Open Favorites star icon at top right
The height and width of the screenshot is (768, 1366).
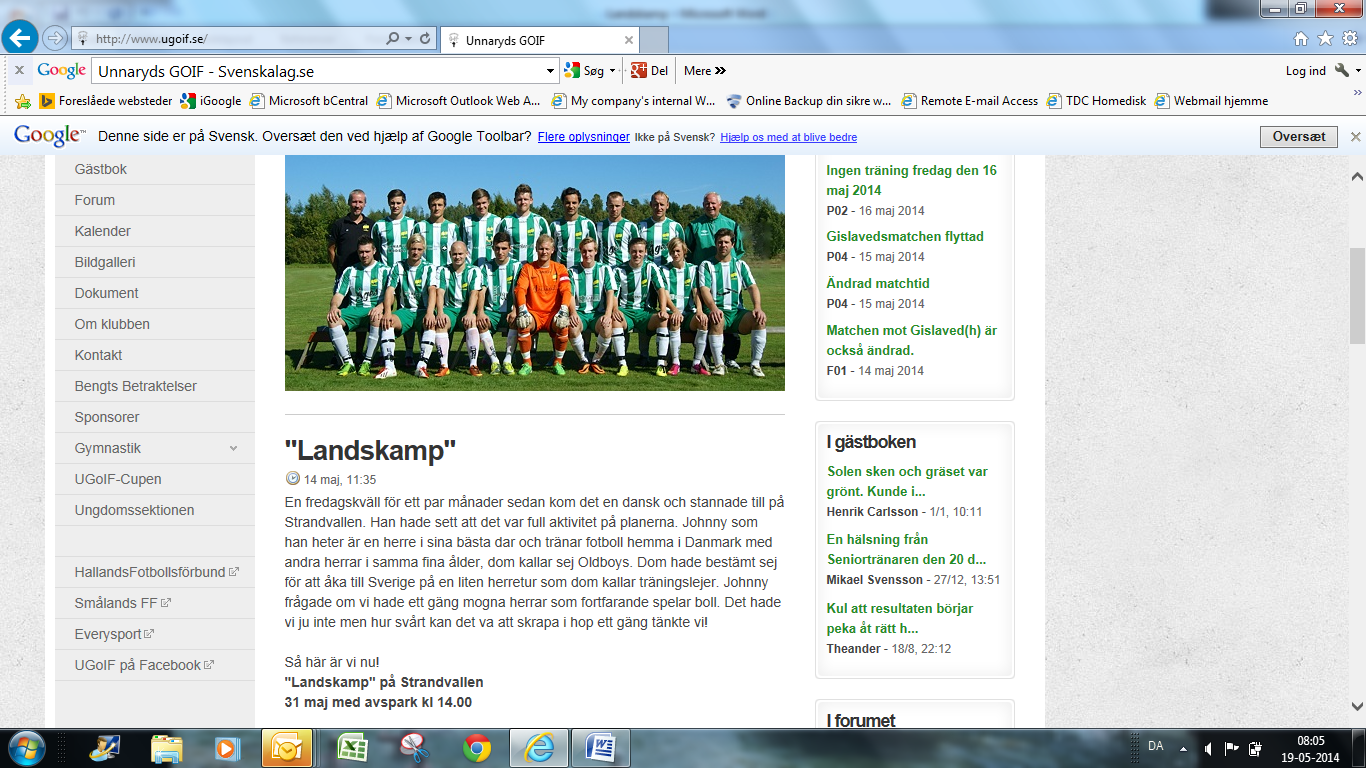(x=1325, y=39)
